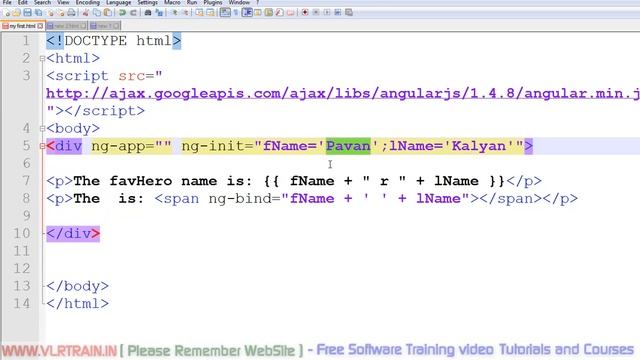Click 'ng-bind' attribute on line 8
Viewport: 640px width, 360px height.
[240, 199]
